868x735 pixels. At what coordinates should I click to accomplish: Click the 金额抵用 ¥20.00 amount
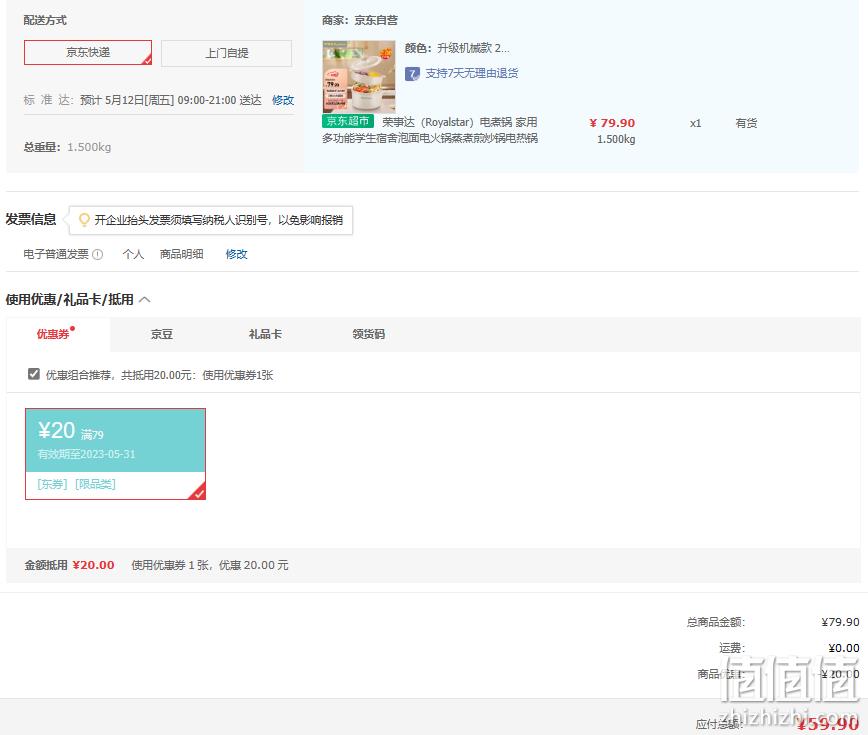94,565
